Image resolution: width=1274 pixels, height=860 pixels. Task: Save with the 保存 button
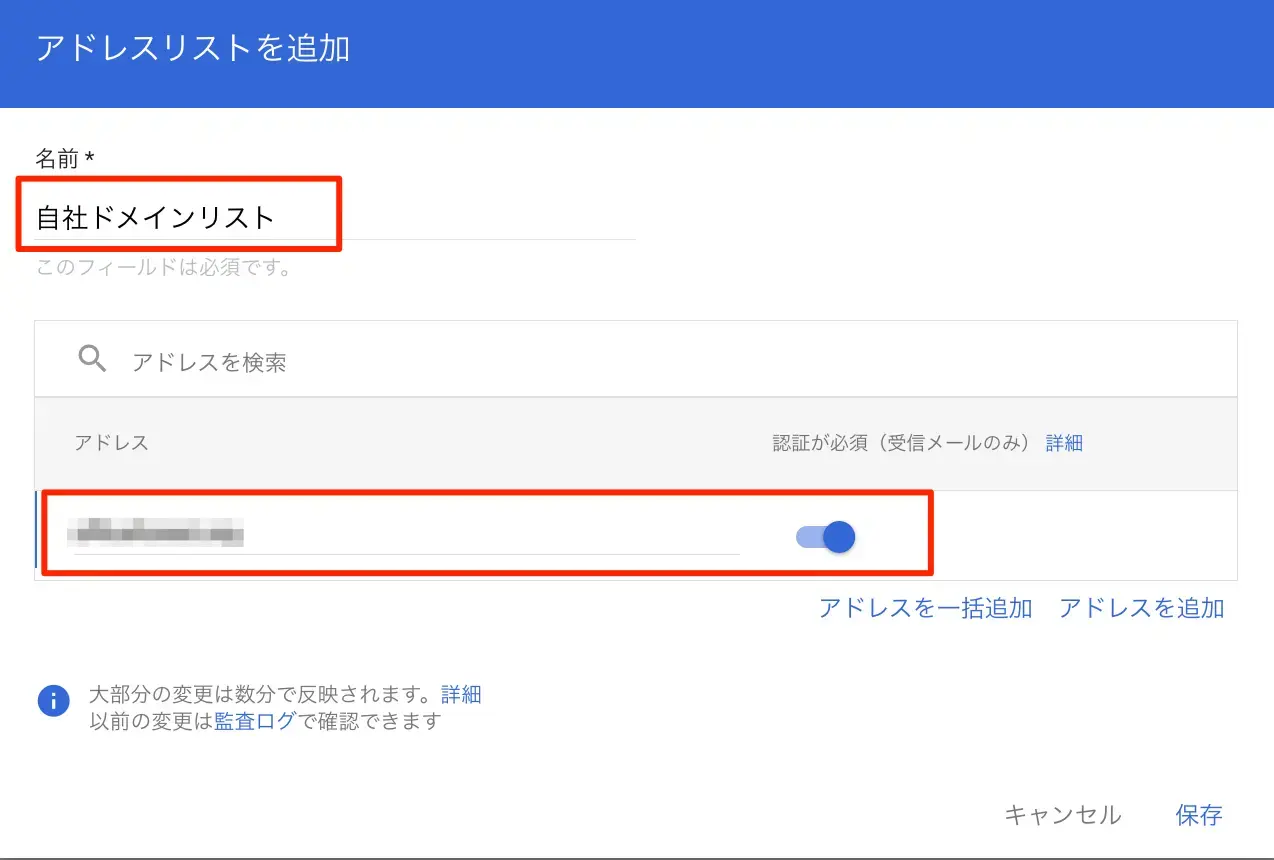click(1198, 815)
